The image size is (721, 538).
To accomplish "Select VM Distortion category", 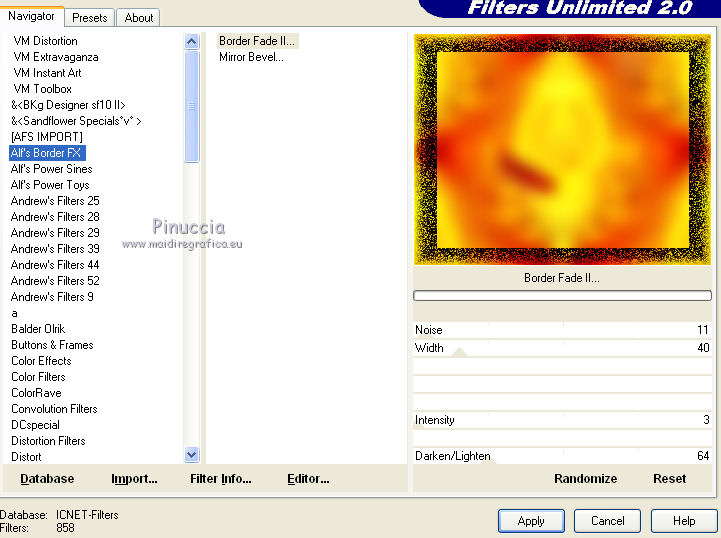I will point(46,41).
